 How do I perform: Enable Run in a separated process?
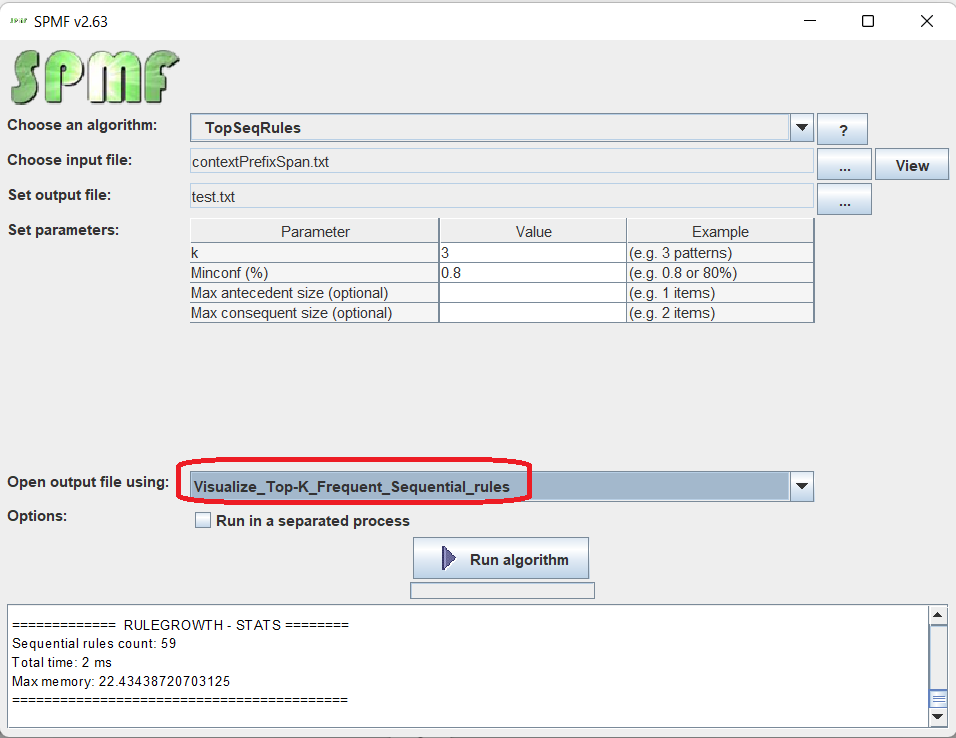tap(204, 521)
